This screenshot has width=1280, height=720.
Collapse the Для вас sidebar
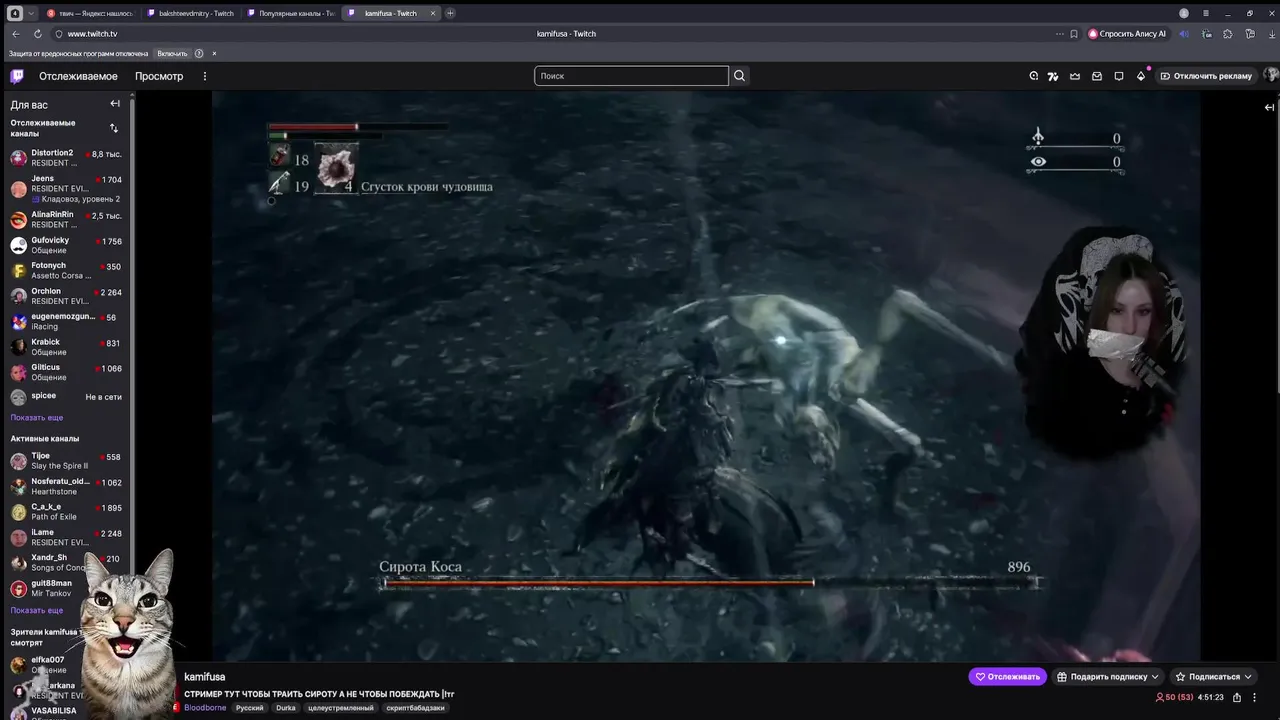click(115, 104)
